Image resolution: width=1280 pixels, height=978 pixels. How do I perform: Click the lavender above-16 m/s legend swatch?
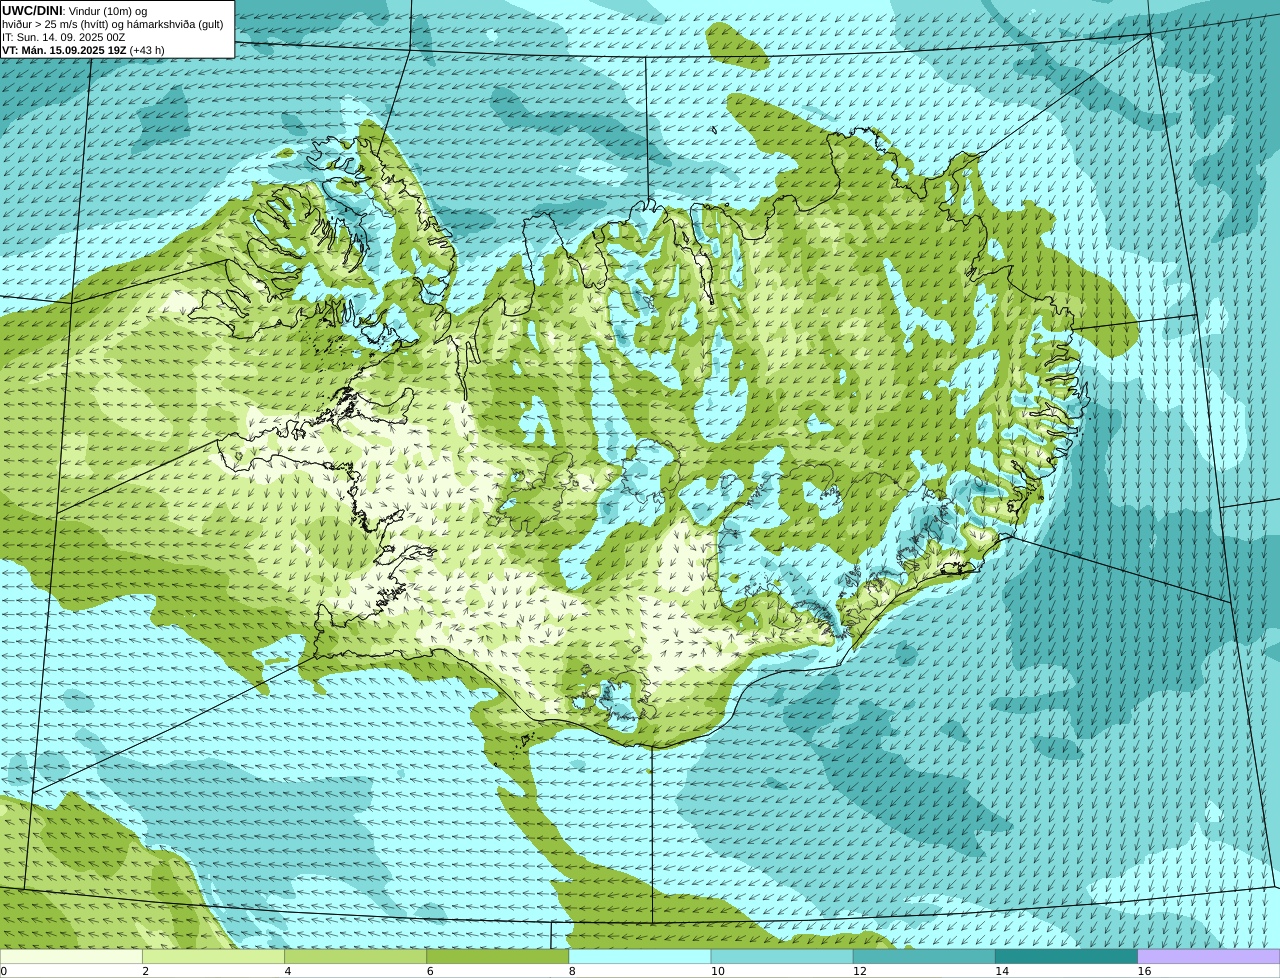point(1209,957)
